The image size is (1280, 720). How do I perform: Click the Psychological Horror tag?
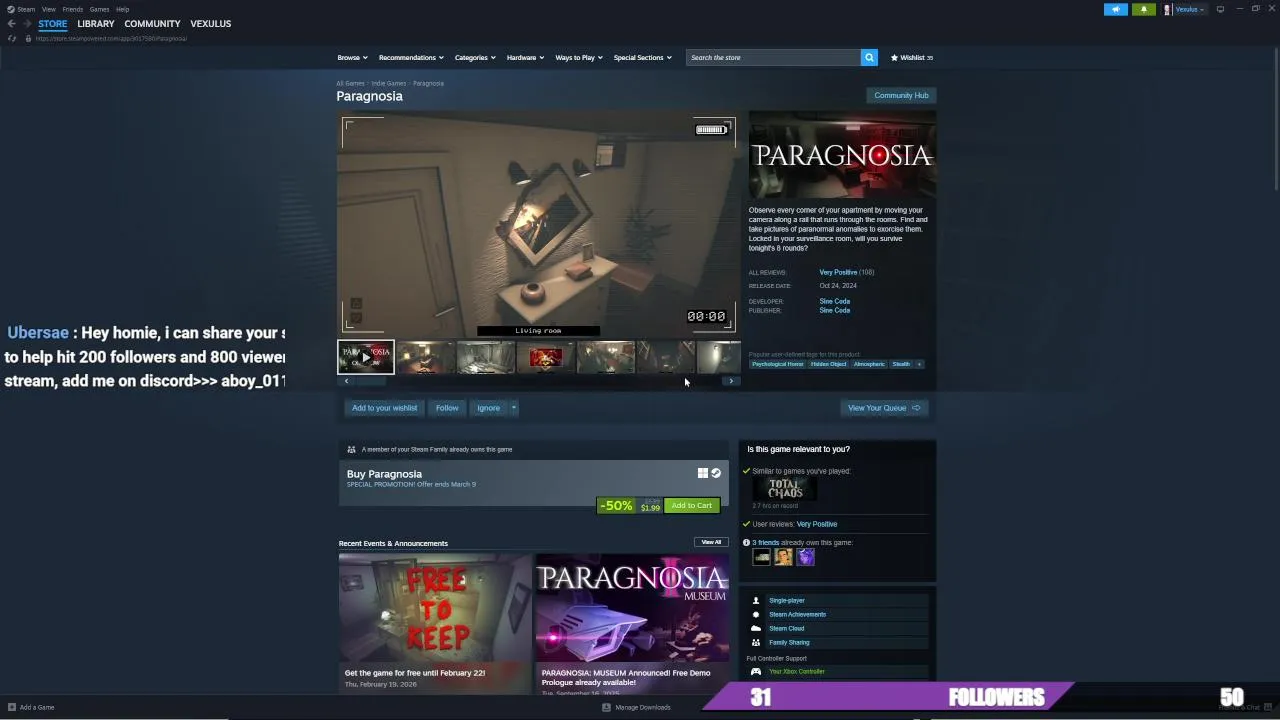[777, 364]
